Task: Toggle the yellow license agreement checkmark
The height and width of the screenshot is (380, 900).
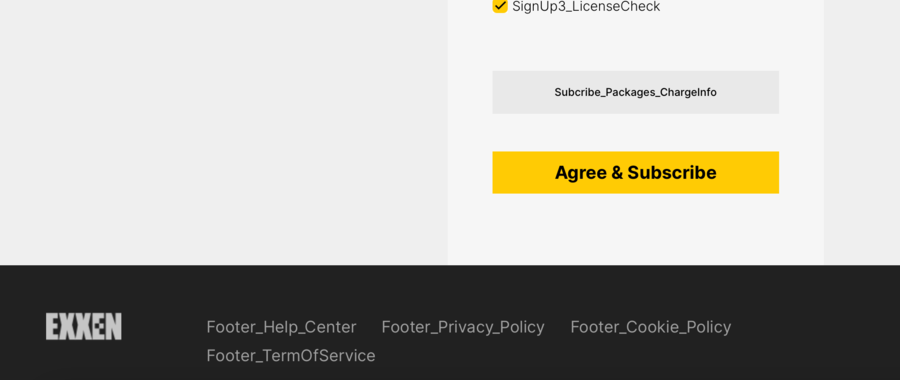Action: [500, 6]
